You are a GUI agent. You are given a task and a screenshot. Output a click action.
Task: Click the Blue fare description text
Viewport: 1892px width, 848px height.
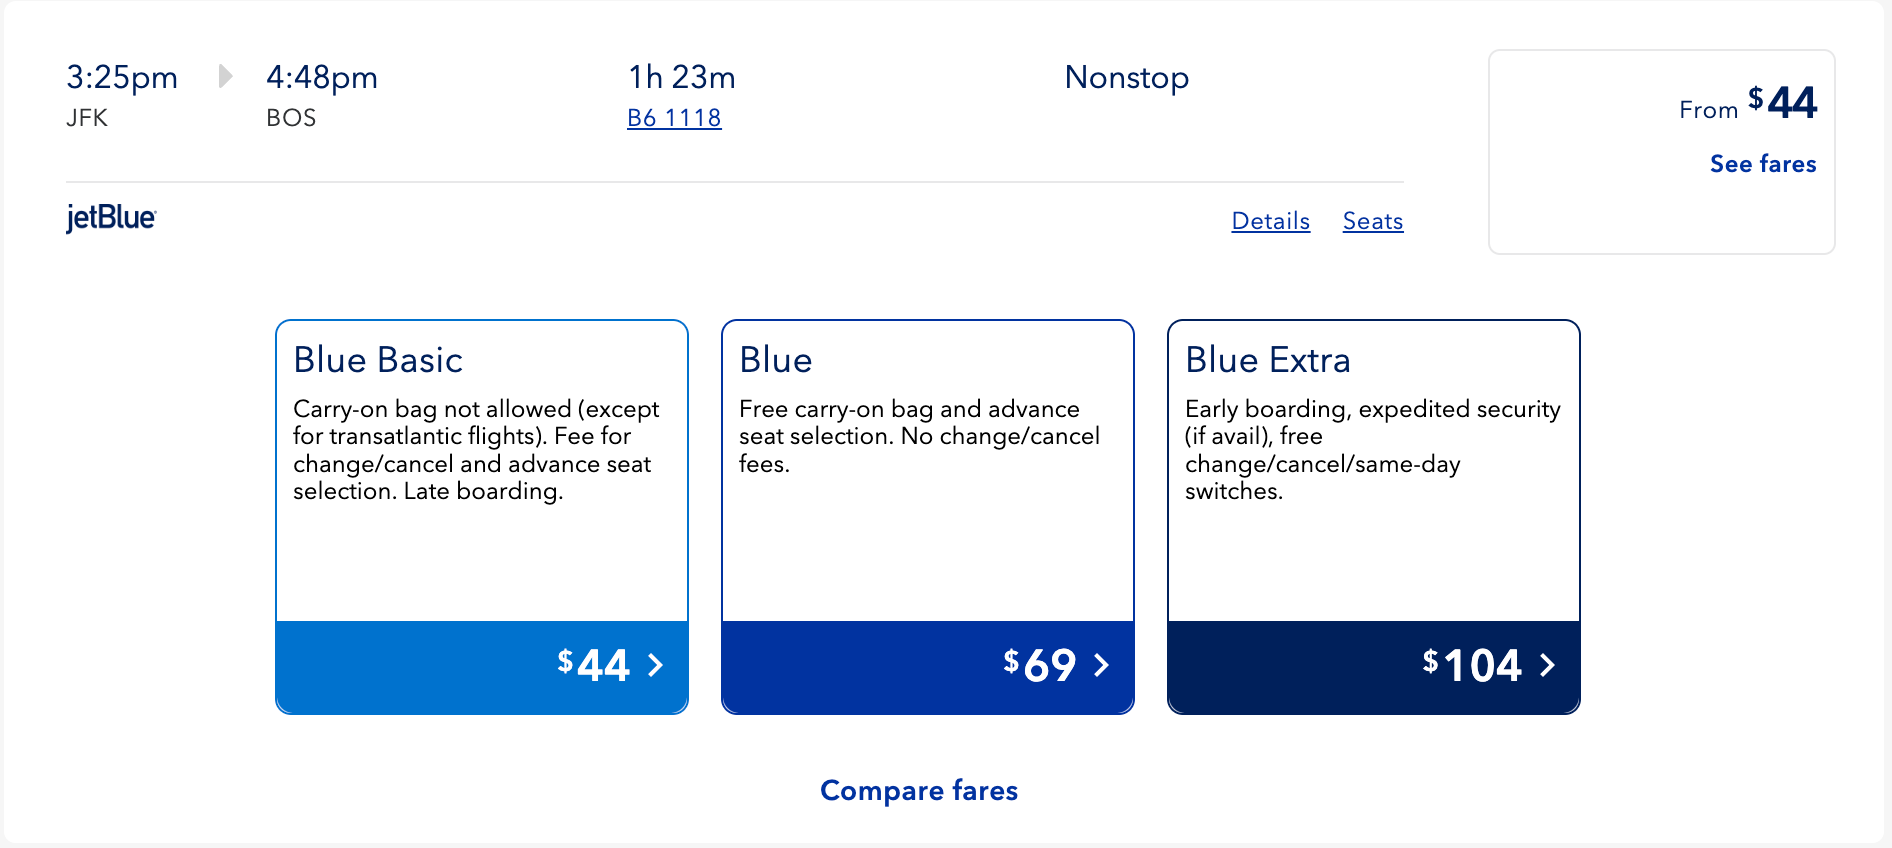click(x=919, y=436)
